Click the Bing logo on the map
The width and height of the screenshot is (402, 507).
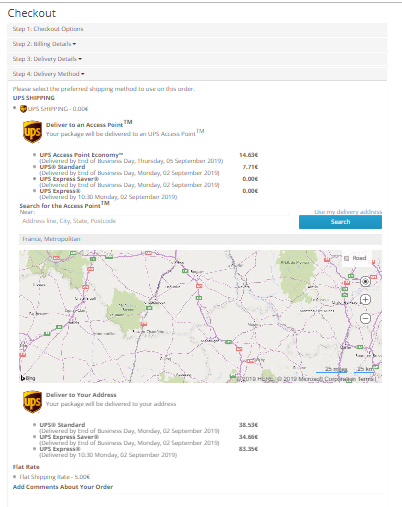[x=28, y=378]
